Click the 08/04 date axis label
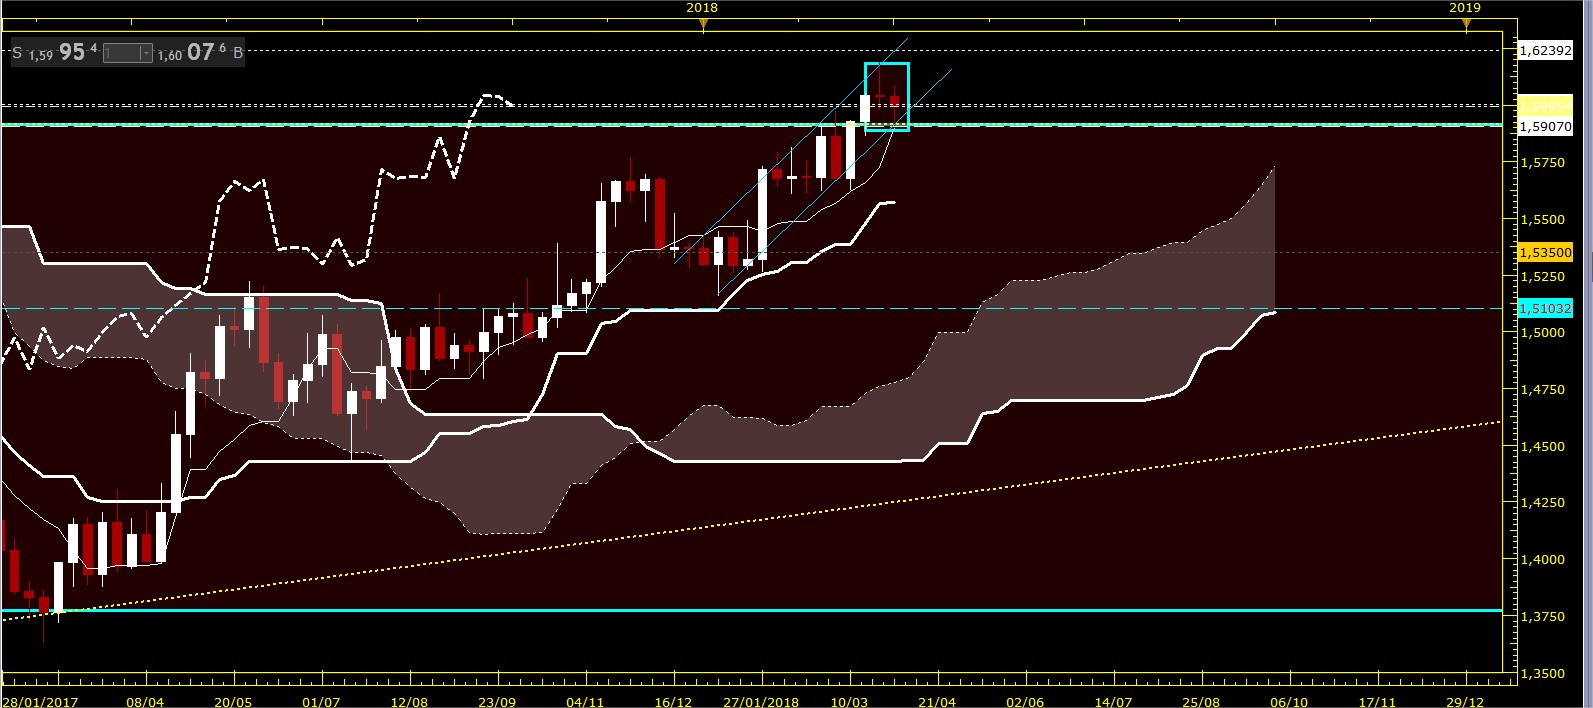1593x708 pixels. [x=145, y=701]
